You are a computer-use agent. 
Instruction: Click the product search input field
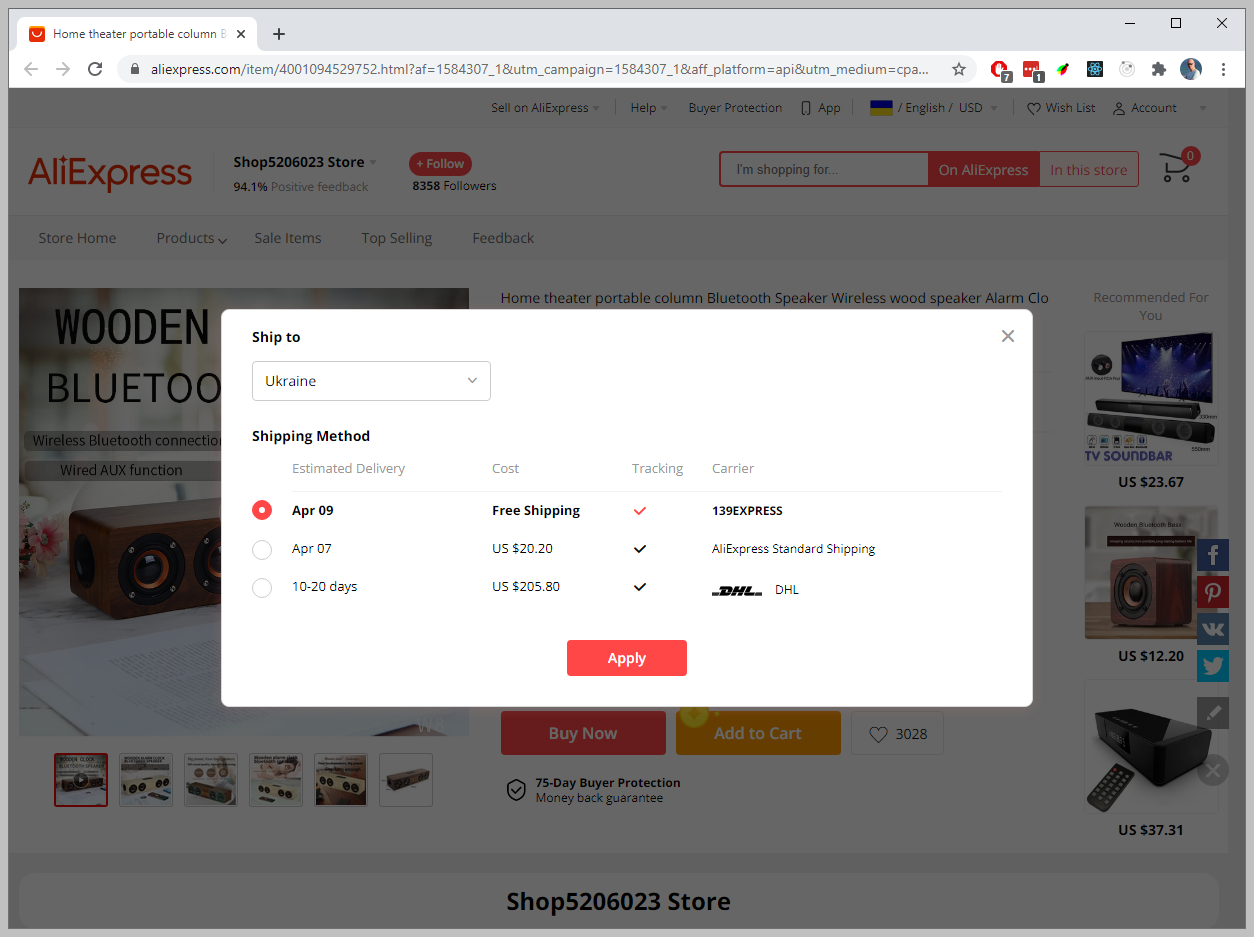pos(824,170)
